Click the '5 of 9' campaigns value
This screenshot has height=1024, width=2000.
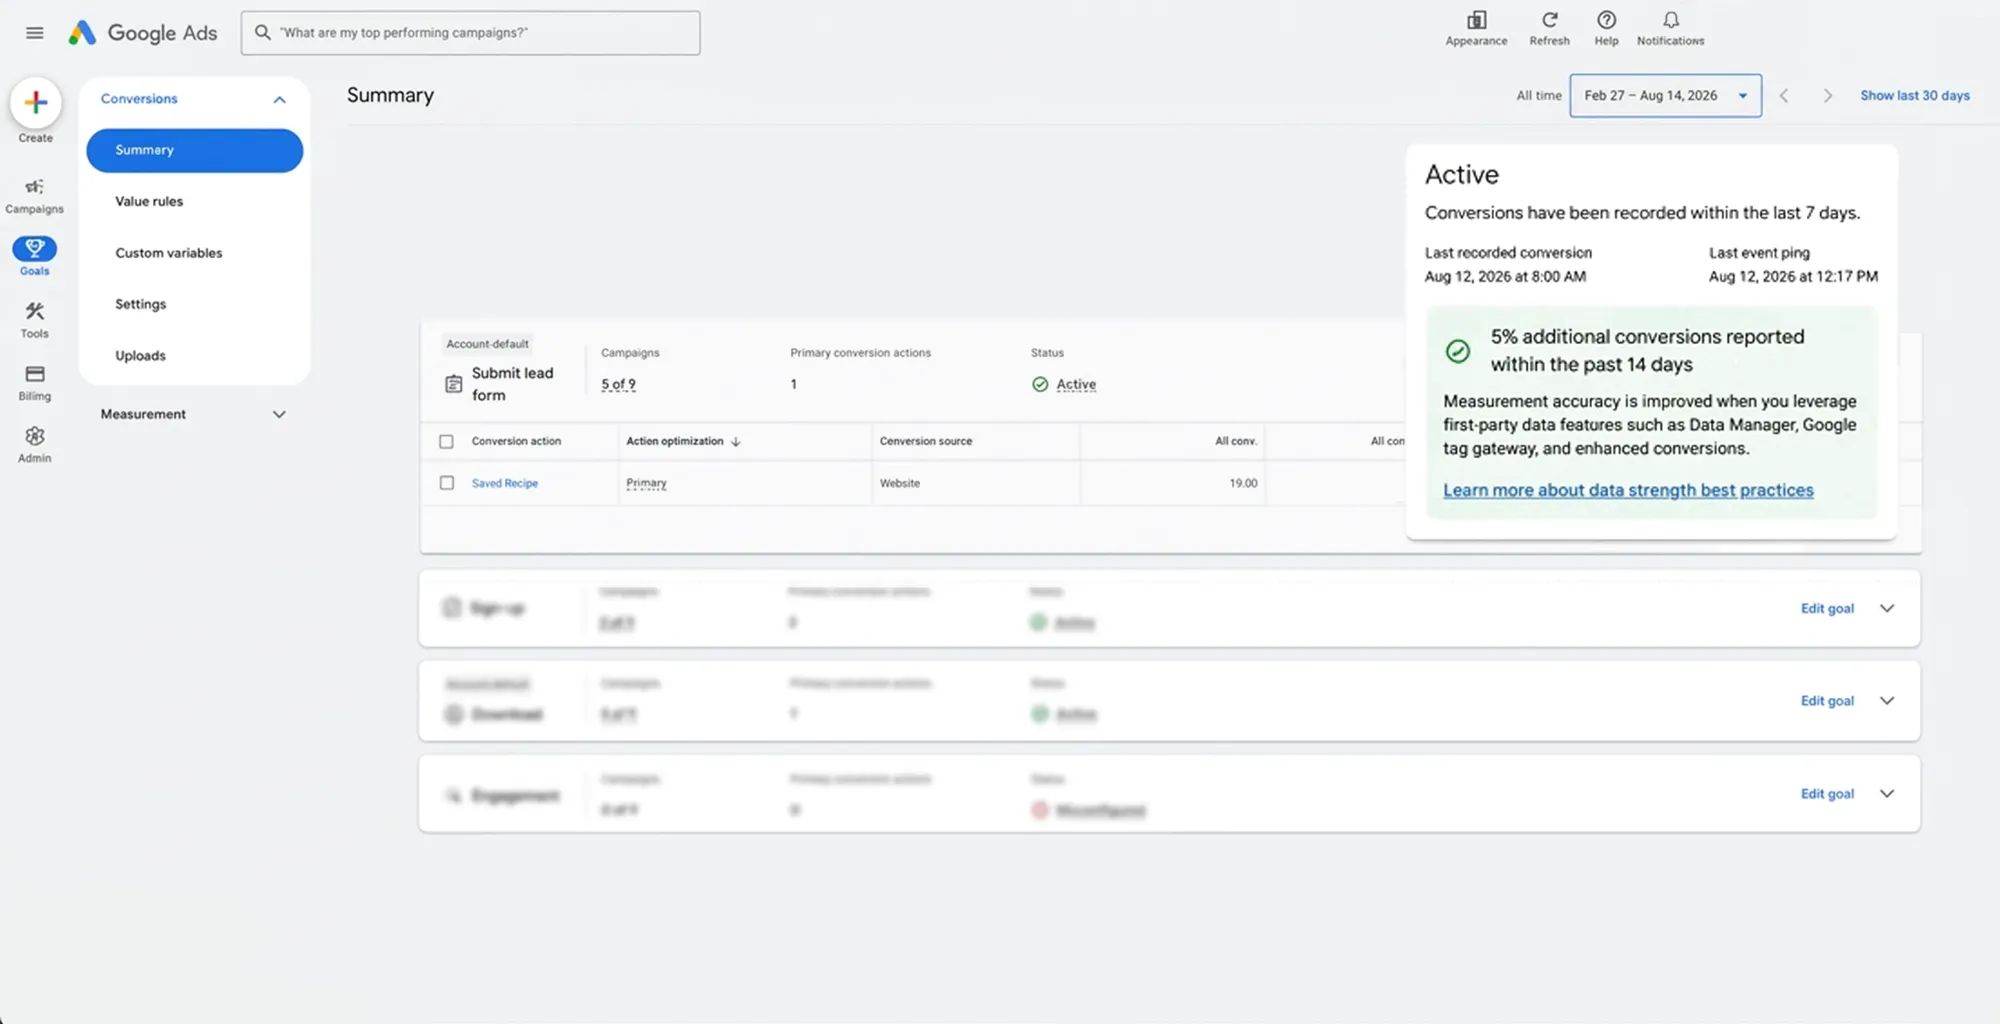[x=618, y=384]
